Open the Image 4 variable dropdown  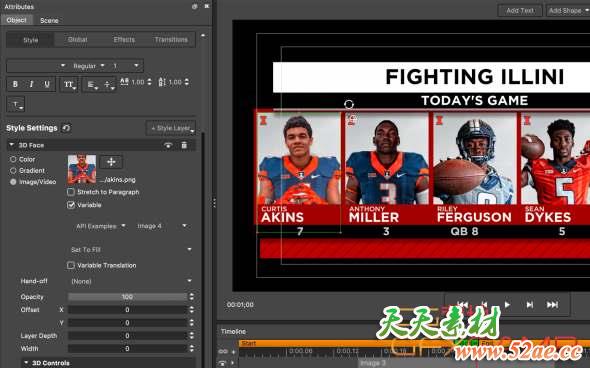pyautogui.click(x=162, y=226)
